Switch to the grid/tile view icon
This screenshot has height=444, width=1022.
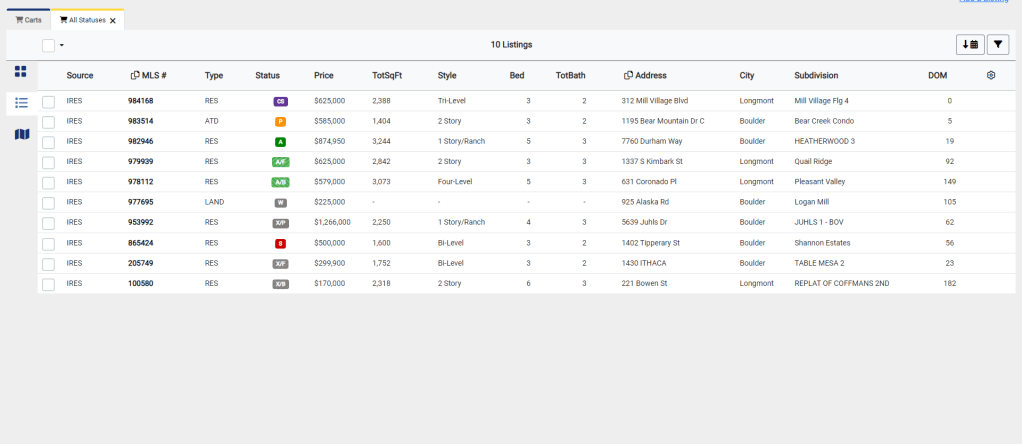(x=21, y=71)
